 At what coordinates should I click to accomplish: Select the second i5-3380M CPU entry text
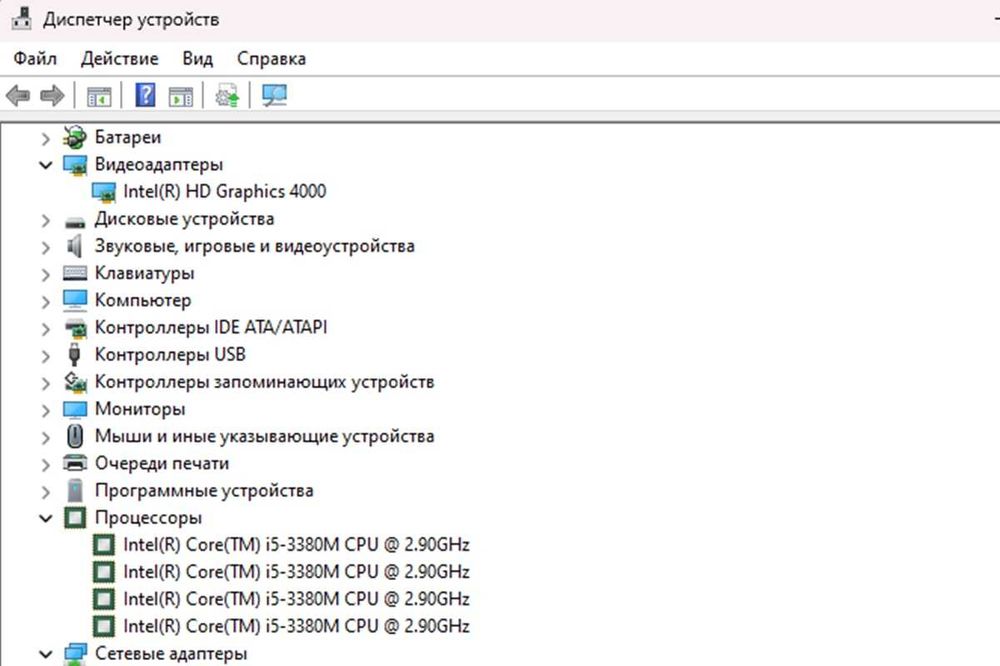(297, 572)
